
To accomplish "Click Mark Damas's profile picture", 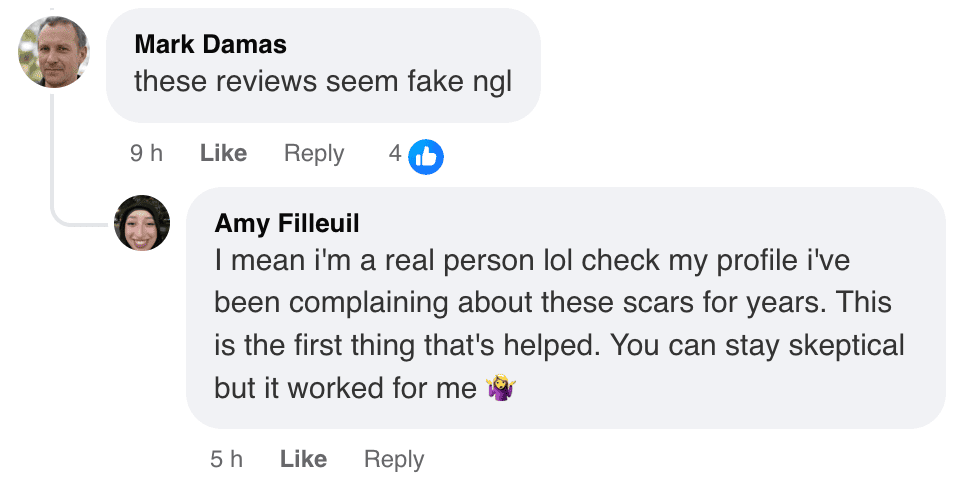I will point(54,52).
